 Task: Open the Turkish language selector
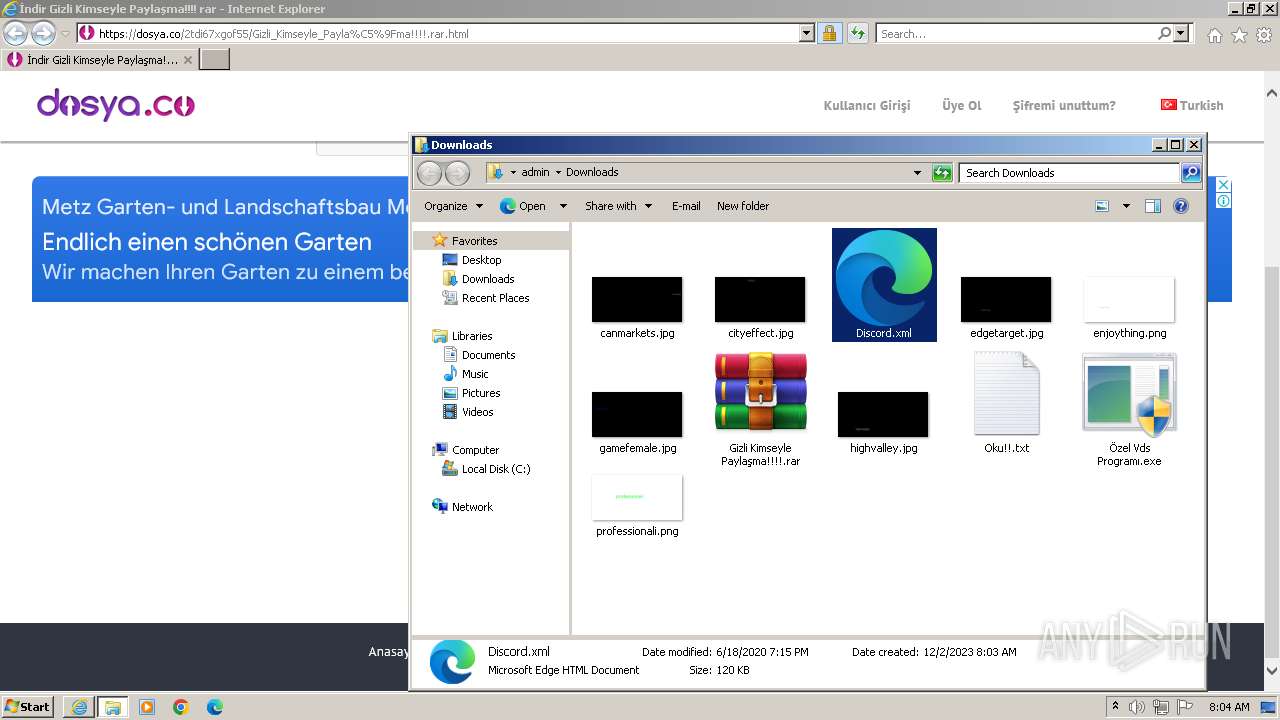(x=1192, y=105)
